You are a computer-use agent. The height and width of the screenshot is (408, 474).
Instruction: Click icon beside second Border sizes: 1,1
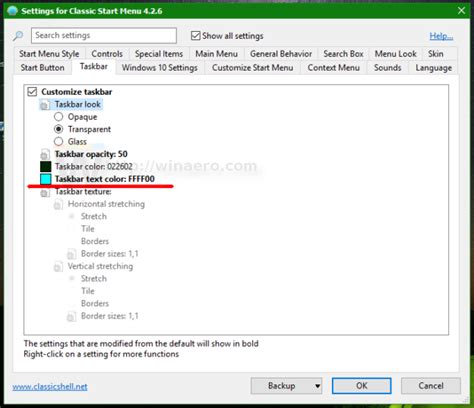pyautogui.click(x=71, y=317)
